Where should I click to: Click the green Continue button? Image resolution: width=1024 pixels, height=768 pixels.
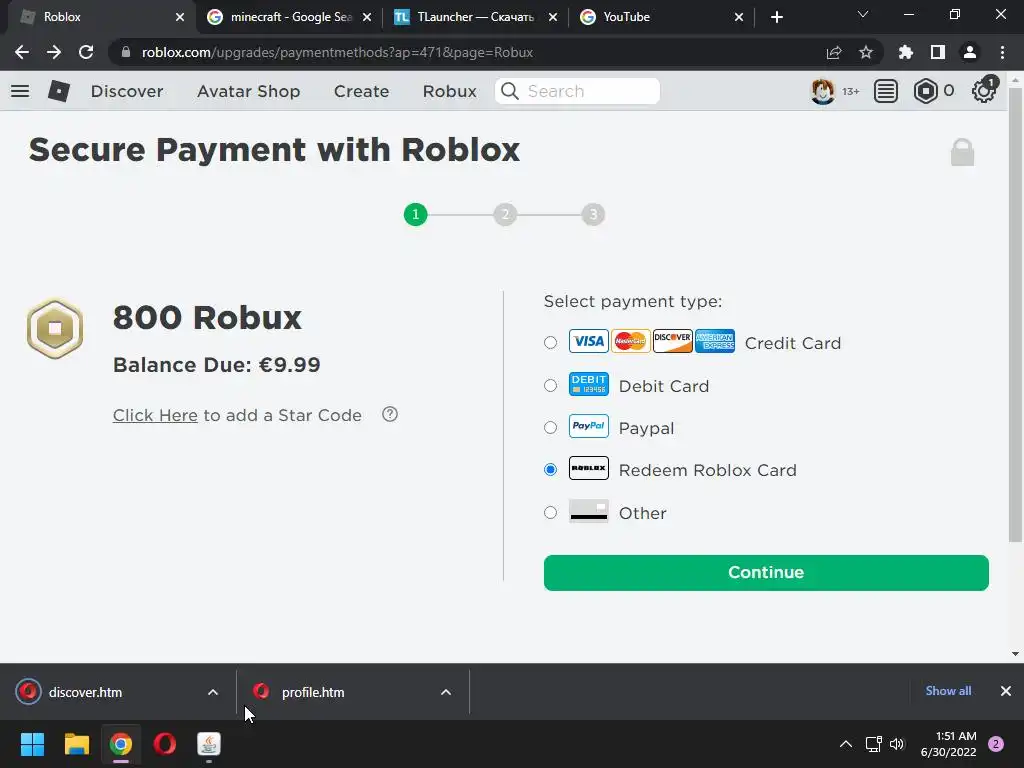click(766, 573)
